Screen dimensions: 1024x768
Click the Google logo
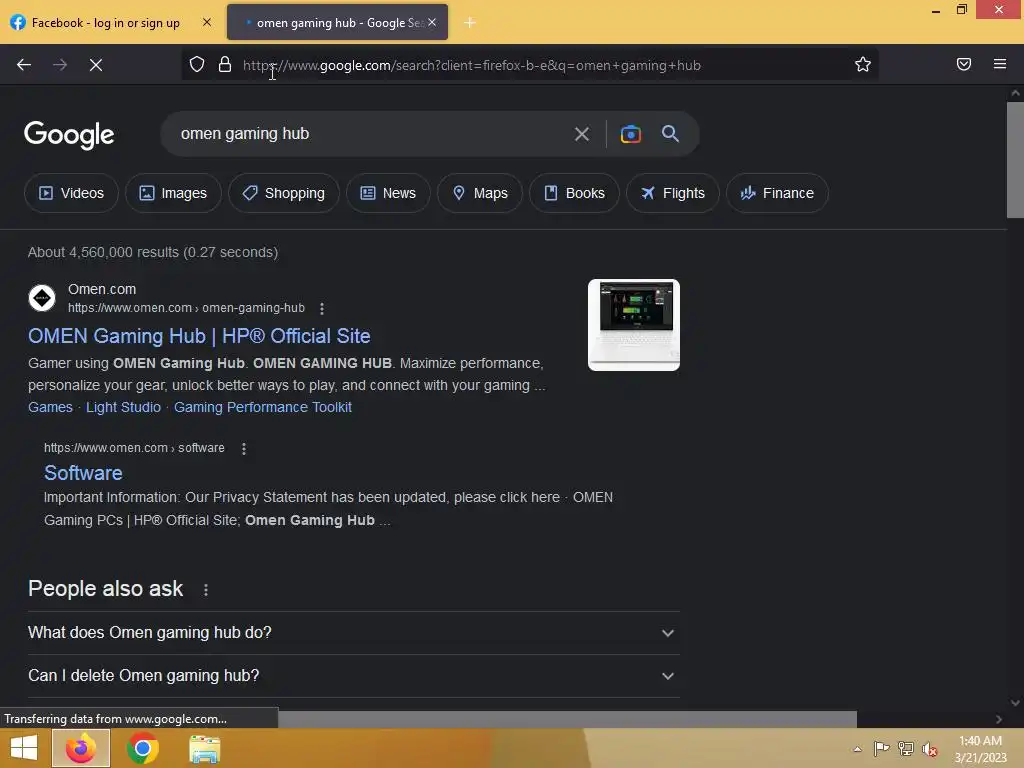(69, 135)
